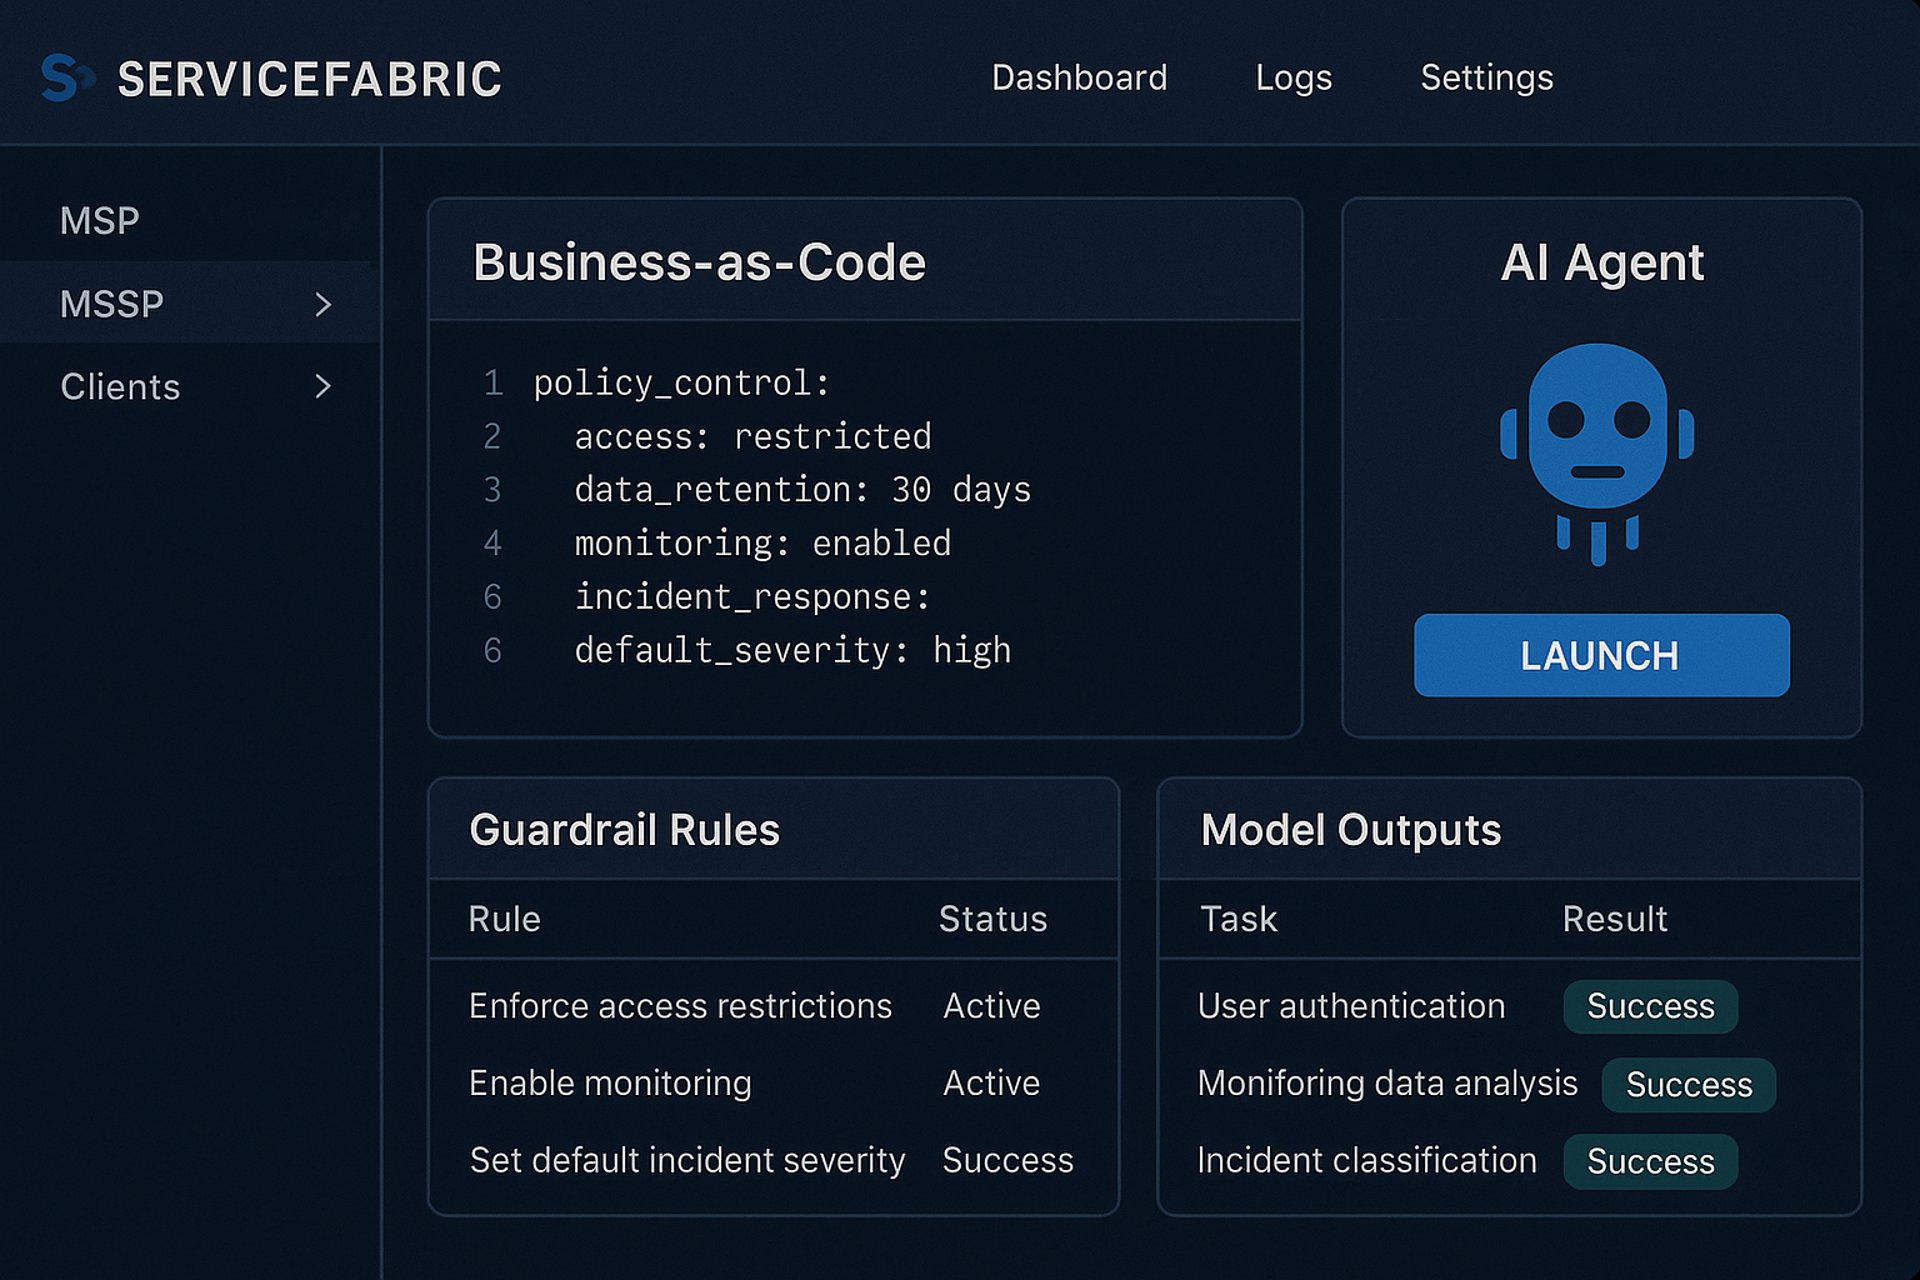This screenshot has width=1920, height=1280.
Task: Open the Logs tab
Action: (x=1293, y=78)
